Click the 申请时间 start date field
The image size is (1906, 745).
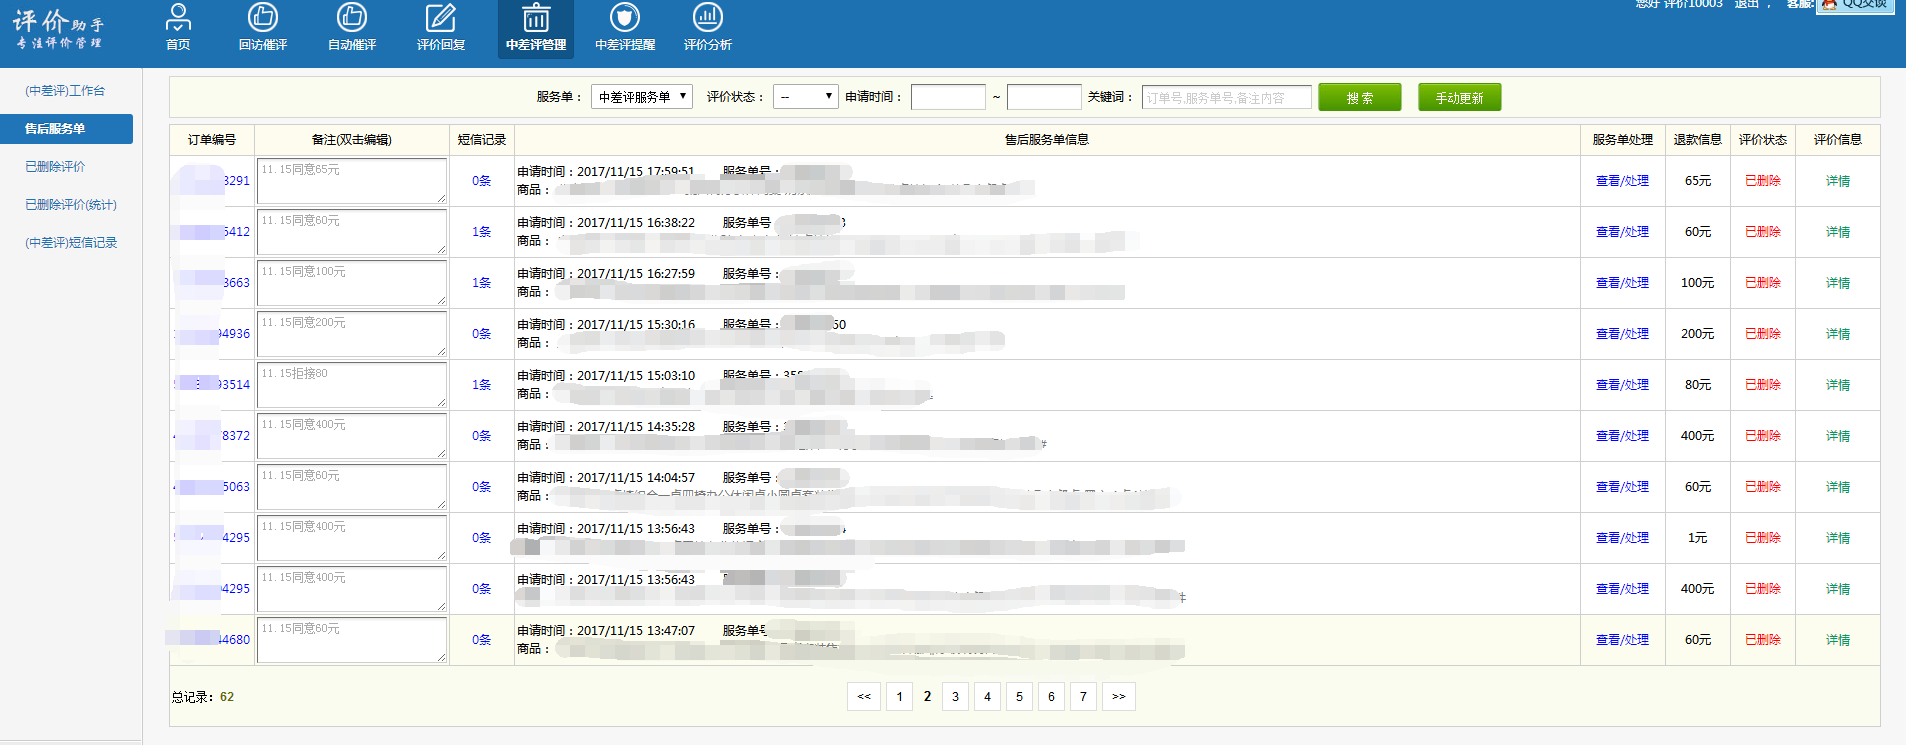(948, 97)
